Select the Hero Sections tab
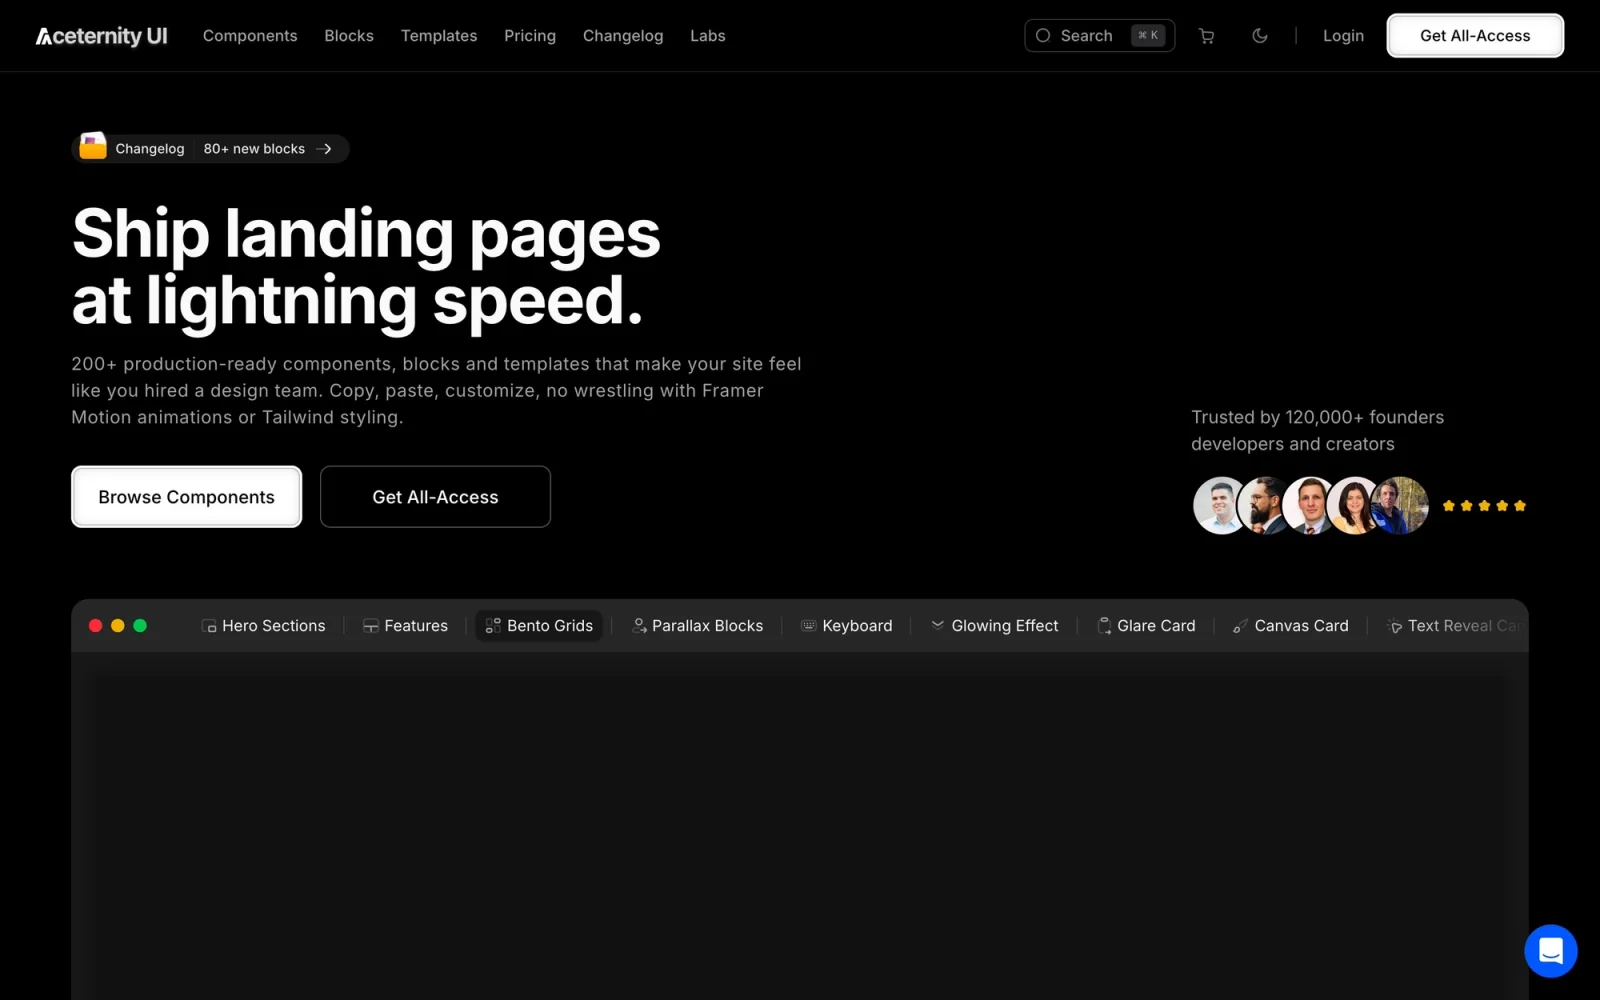Screen dimensions: 1600x1000 [264, 626]
